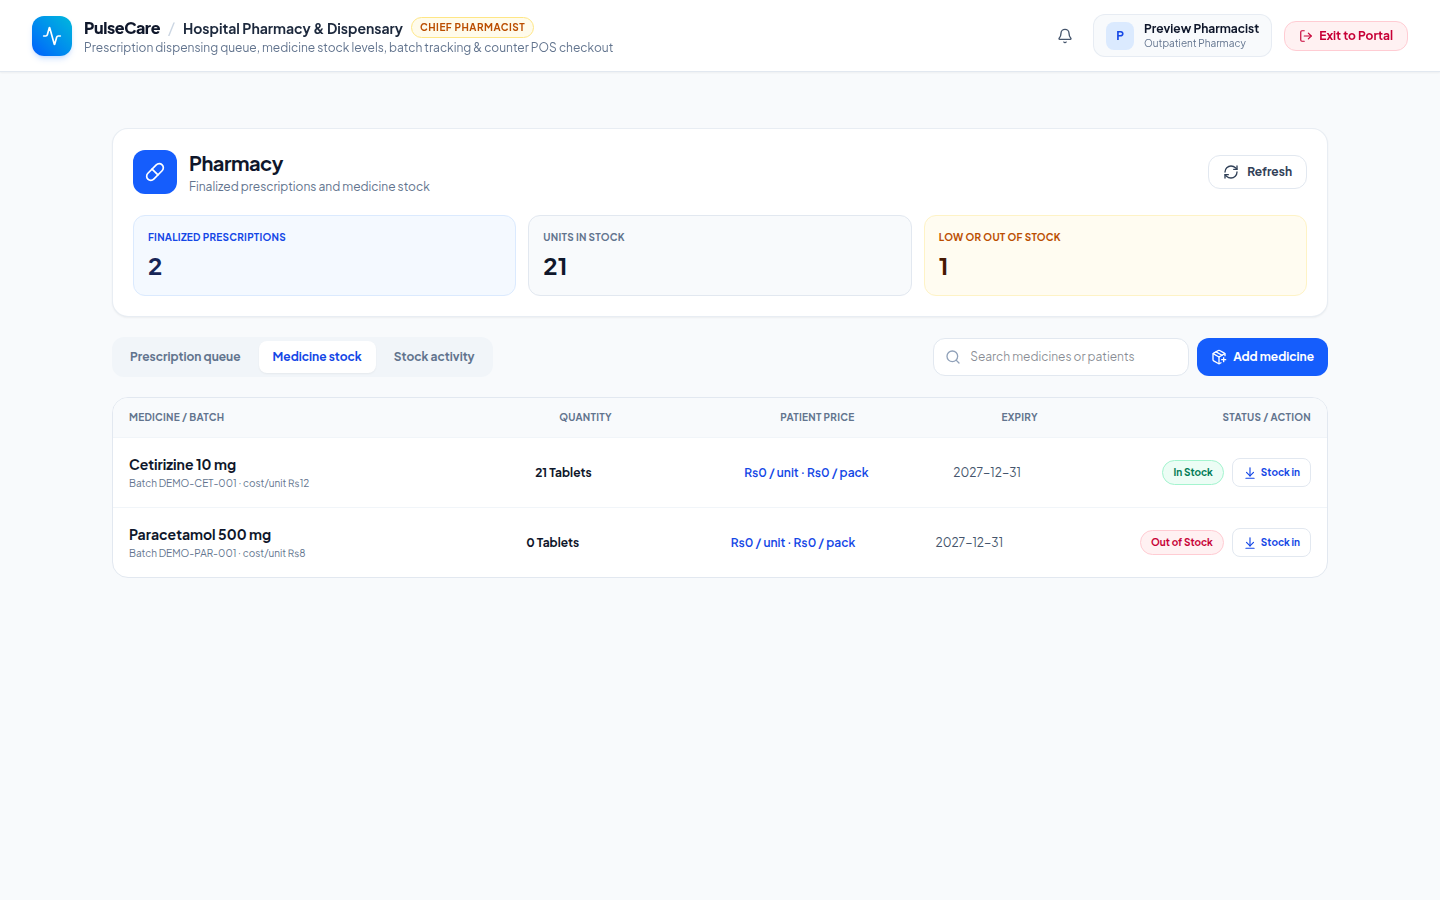Focus the Search medicines or patients field
The image size is (1440, 900).
coord(1061,357)
